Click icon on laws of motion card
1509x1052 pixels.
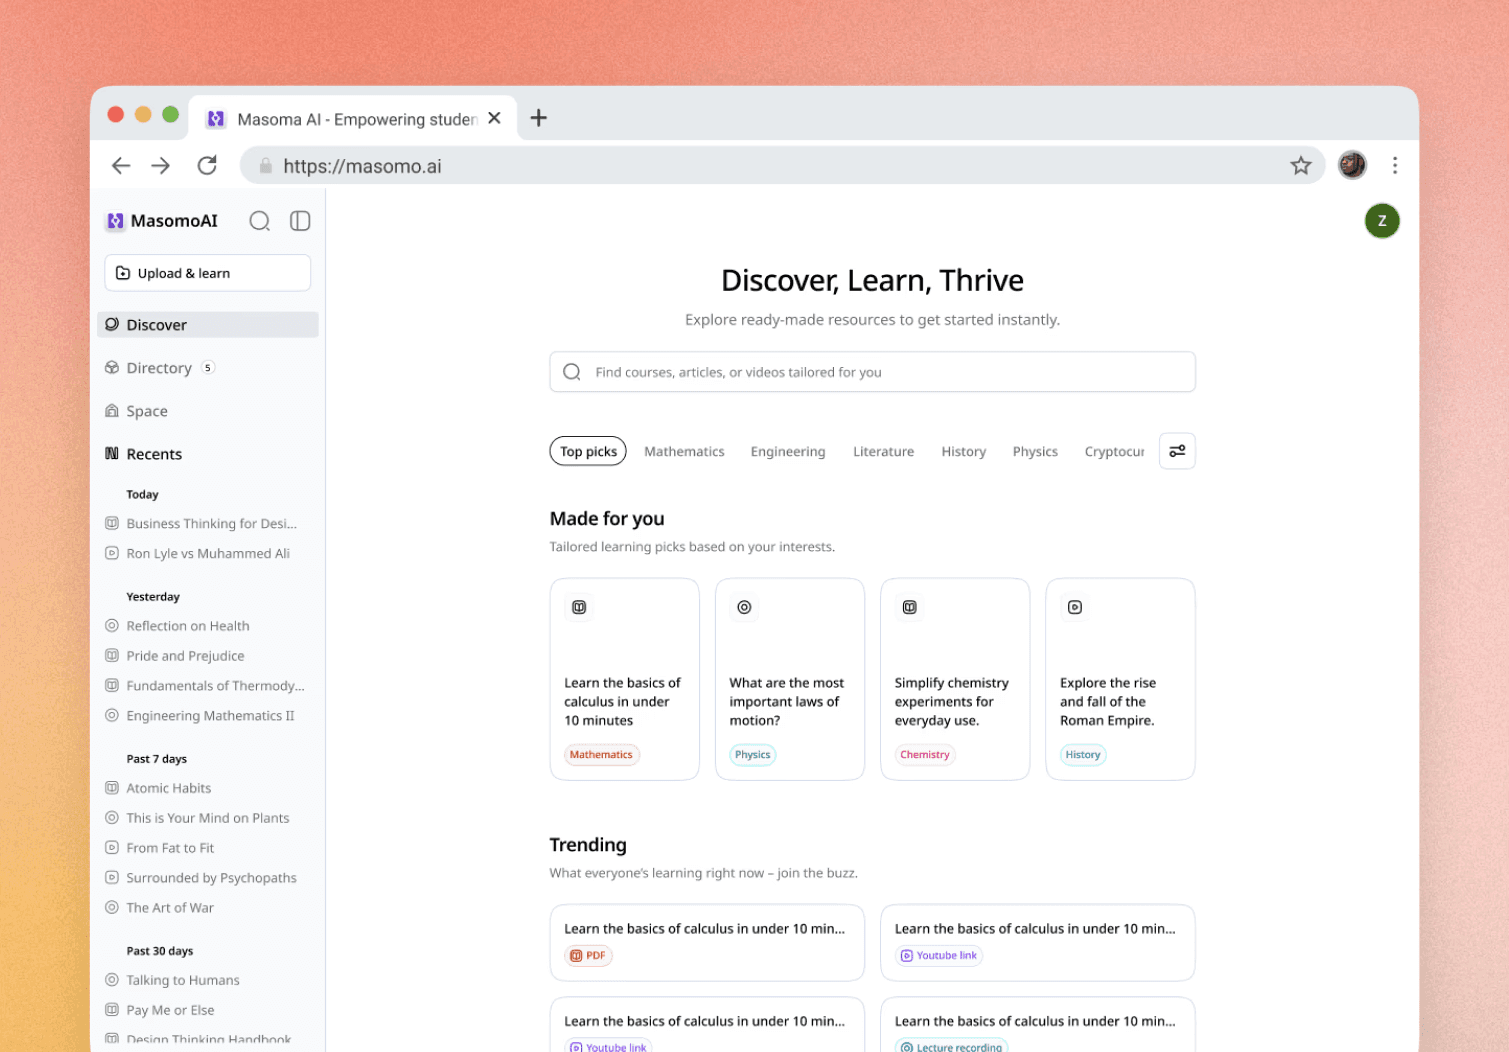[744, 607]
